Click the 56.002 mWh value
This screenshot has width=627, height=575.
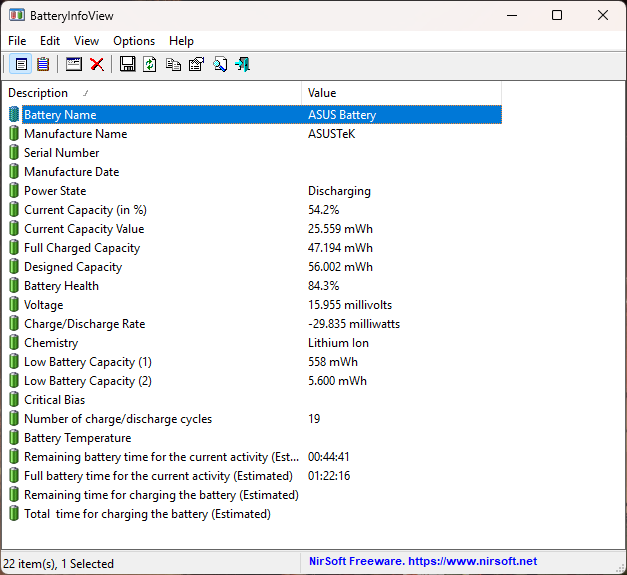(x=340, y=267)
